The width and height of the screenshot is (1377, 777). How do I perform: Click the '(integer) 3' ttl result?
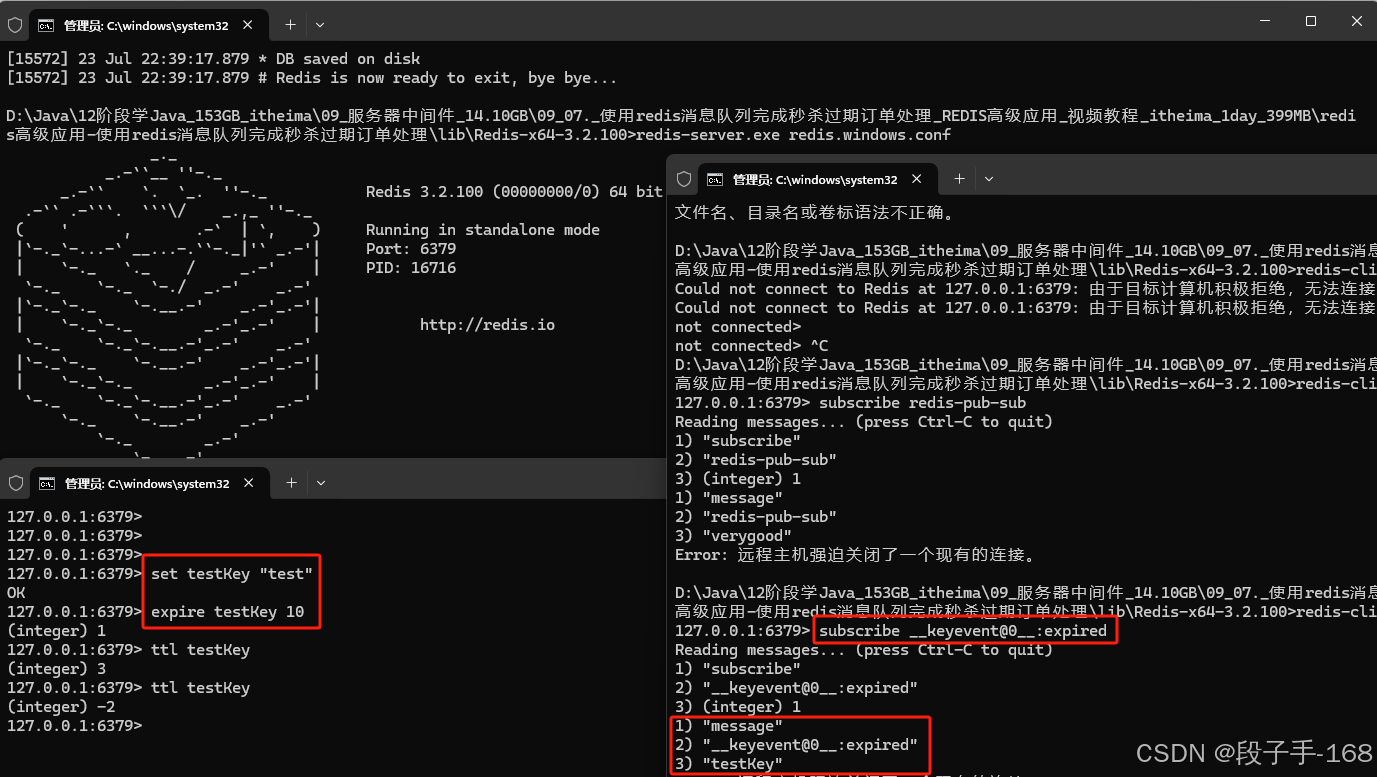point(56,669)
